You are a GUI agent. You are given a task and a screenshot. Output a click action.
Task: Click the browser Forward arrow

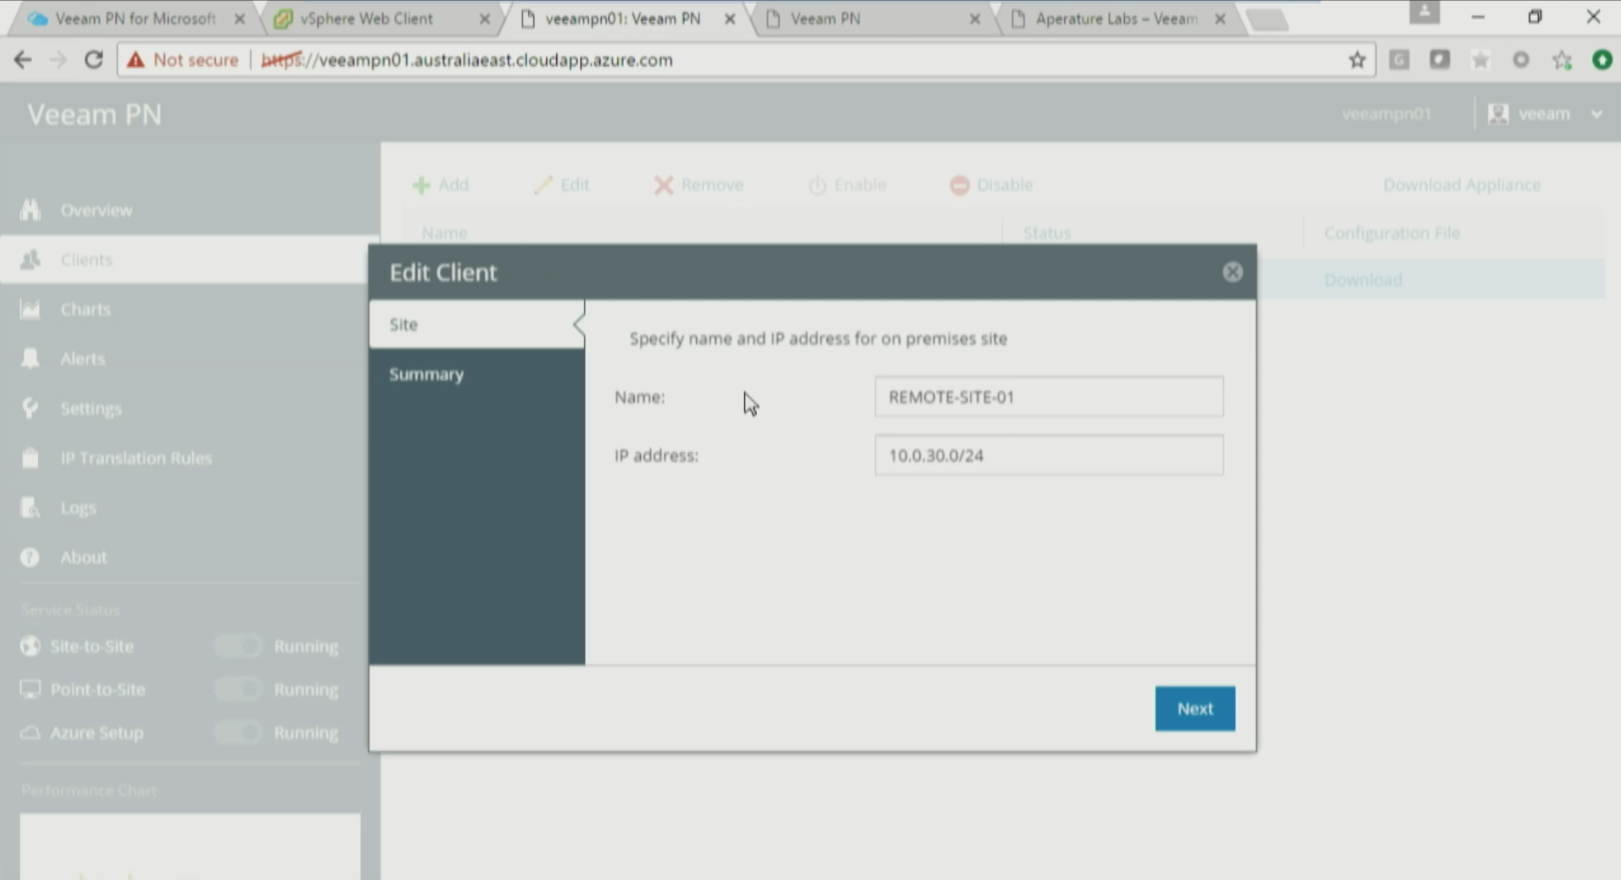point(58,60)
